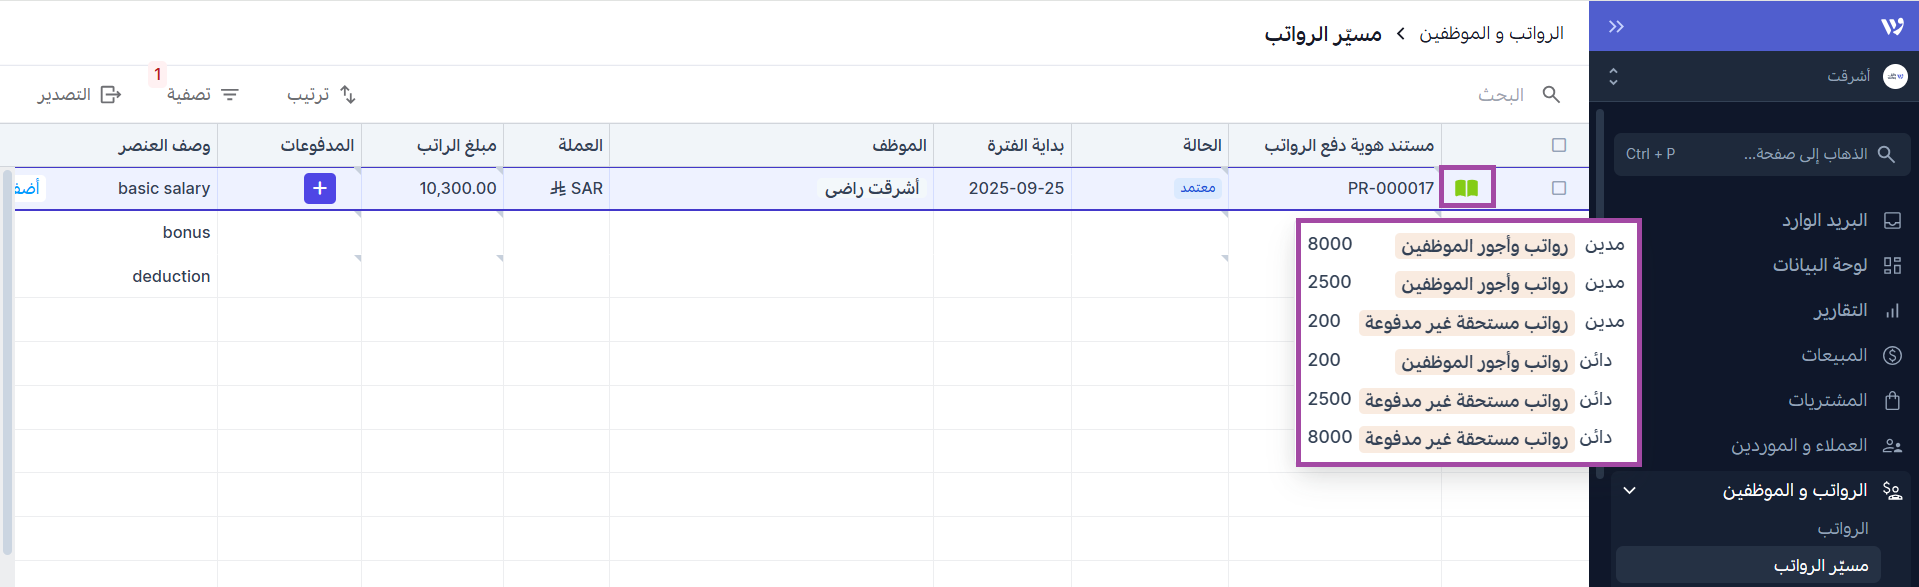Open the Dashboard (لوحة البيانات) menu item

[1819, 265]
